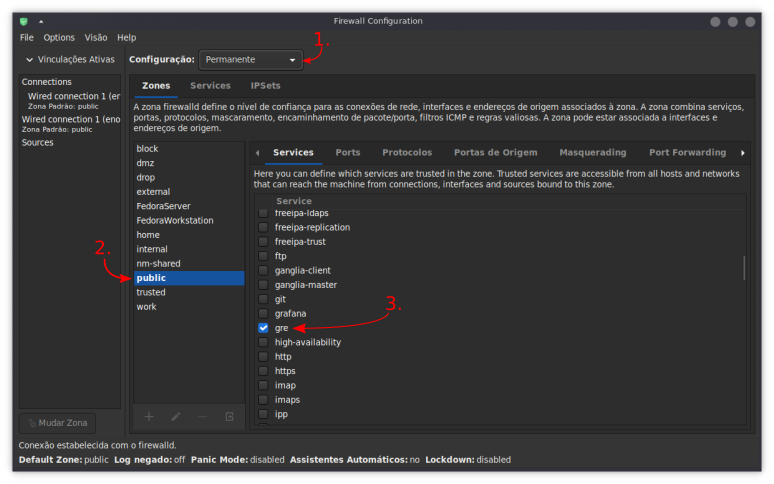
Task: Click the services list vertical scrollbar
Action: tap(744, 268)
